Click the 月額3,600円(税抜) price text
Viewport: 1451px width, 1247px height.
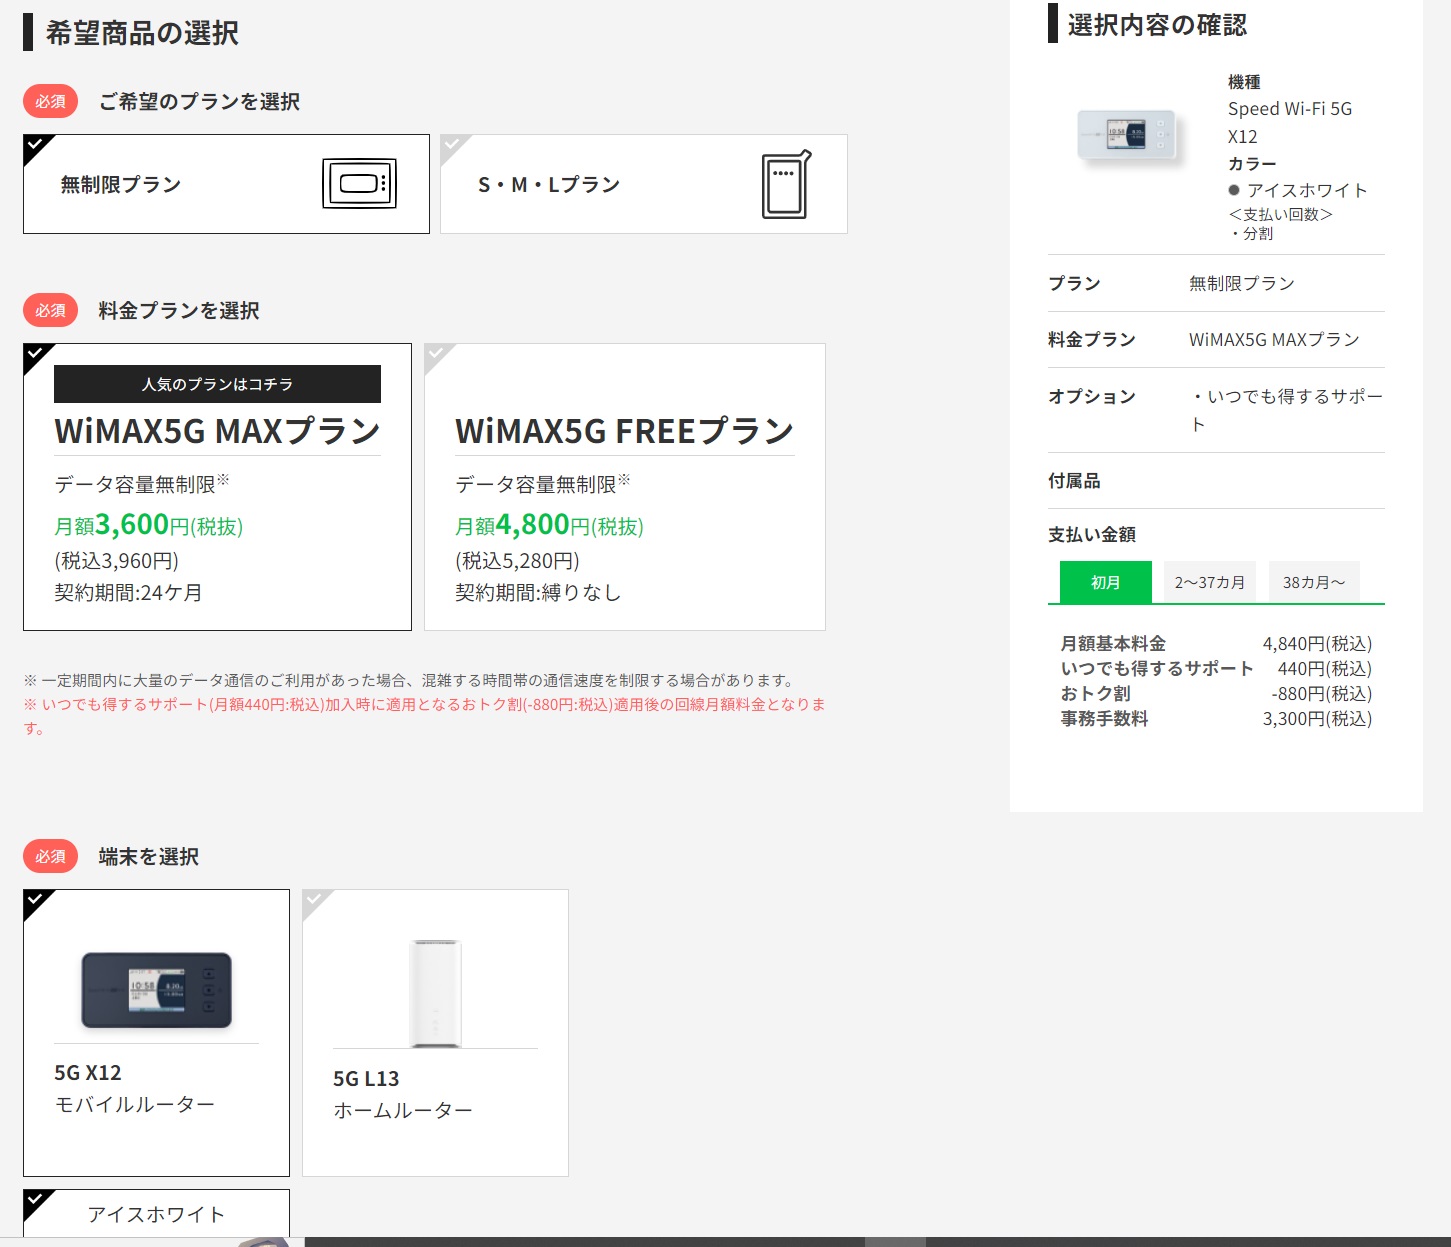coord(149,525)
